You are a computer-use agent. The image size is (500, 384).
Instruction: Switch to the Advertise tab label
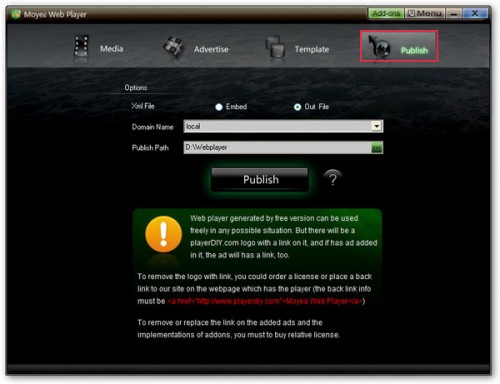pos(211,49)
